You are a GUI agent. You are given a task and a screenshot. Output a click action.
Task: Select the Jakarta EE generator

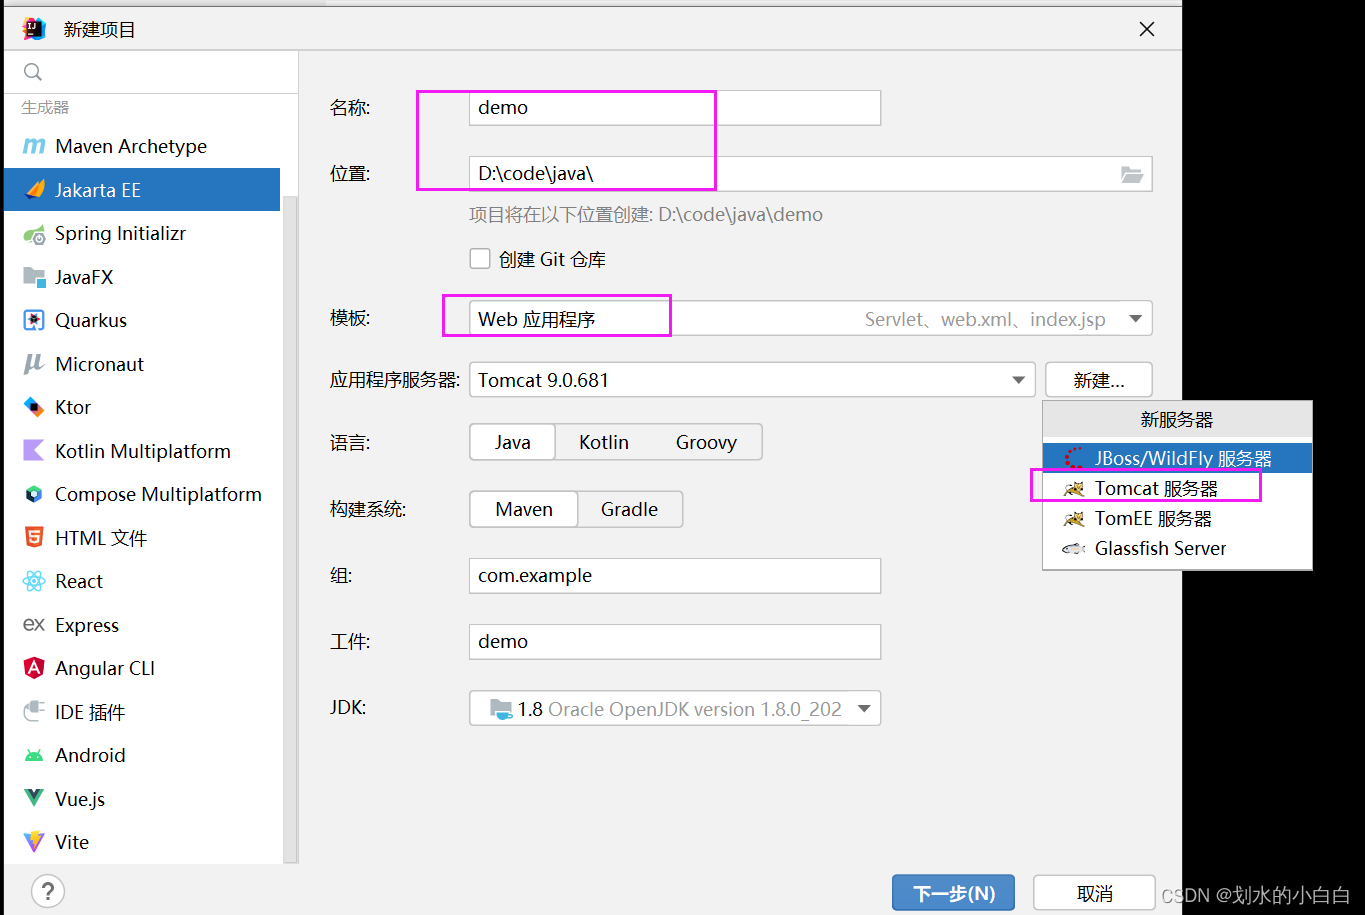point(142,189)
